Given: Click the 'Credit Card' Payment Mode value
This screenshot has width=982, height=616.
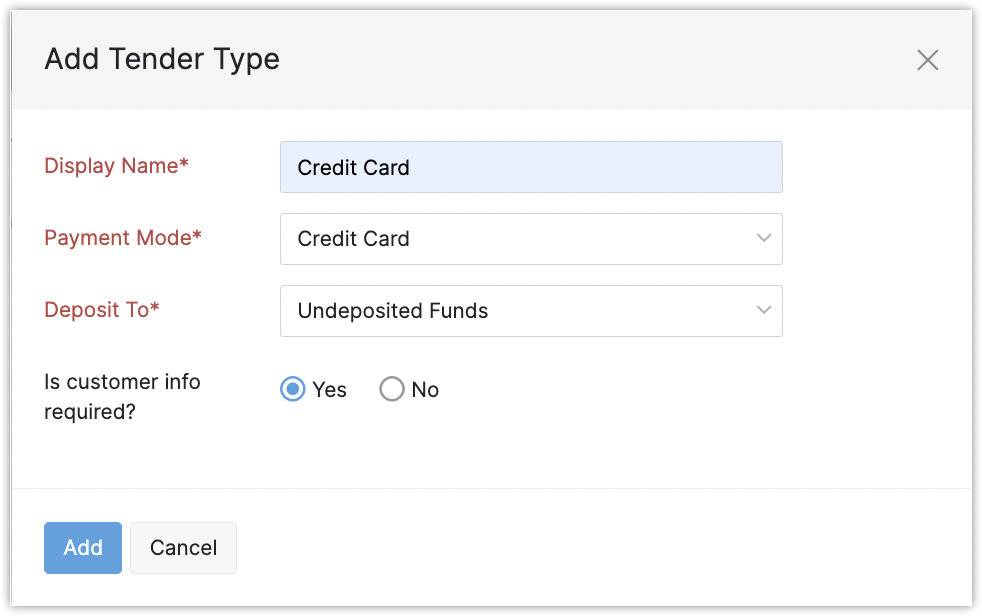Looking at the screenshot, I should coord(353,239).
